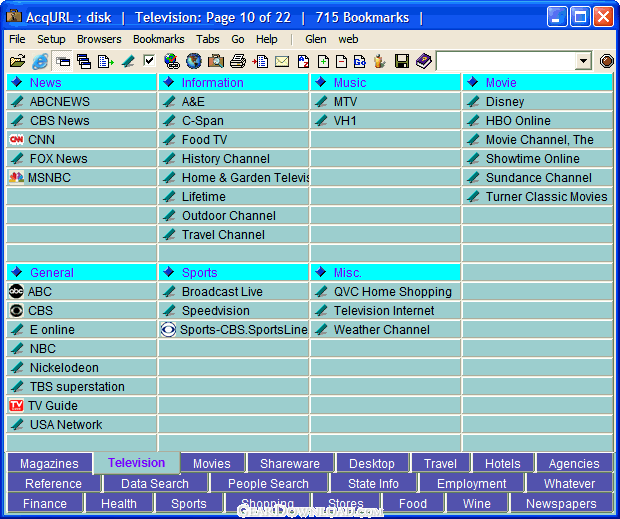Click the camera magnifier toolbar icon
The width and height of the screenshot is (620, 519).
click(216, 61)
